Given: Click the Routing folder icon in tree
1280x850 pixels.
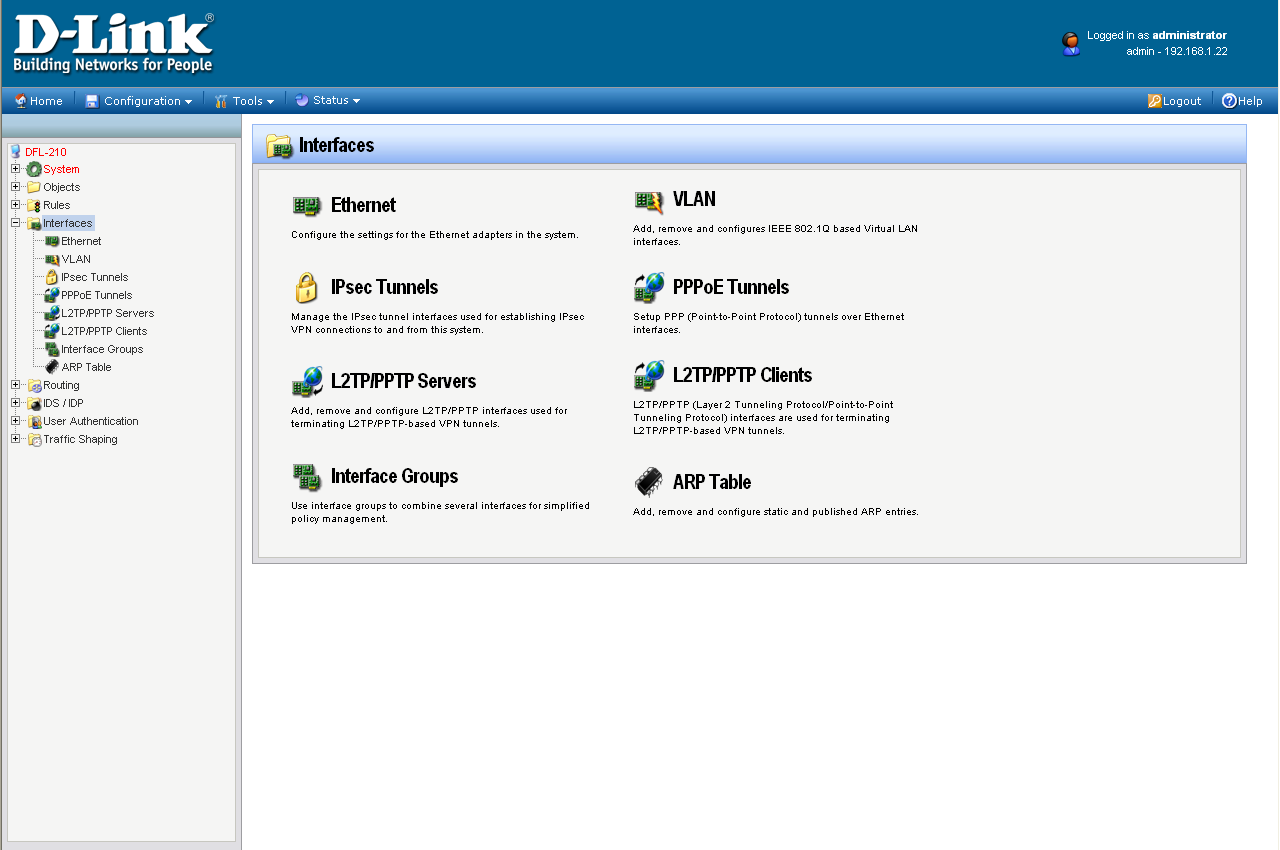Looking at the screenshot, I should pyautogui.click(x=34, y=385).
